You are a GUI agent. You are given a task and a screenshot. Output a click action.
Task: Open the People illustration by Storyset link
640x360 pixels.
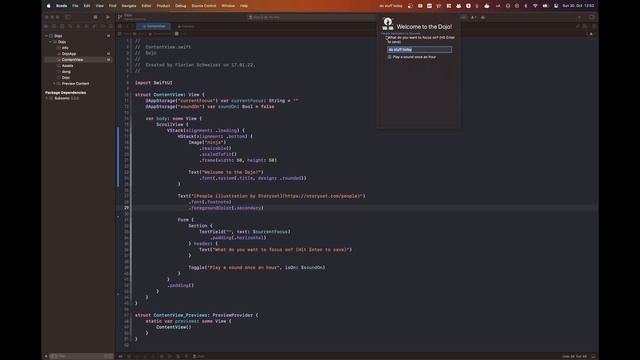401,33
